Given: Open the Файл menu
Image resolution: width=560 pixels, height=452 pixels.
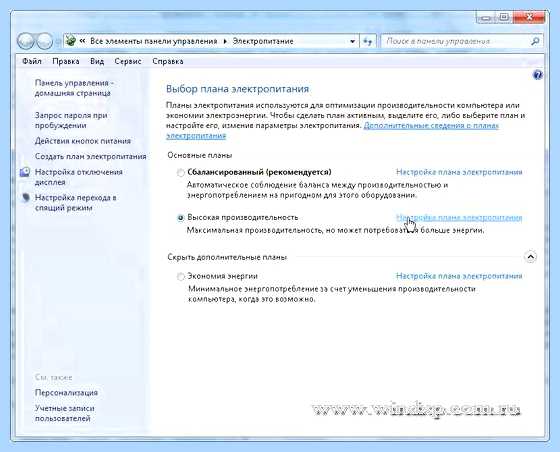Looking at the screenshot, I should click(32, 61).
